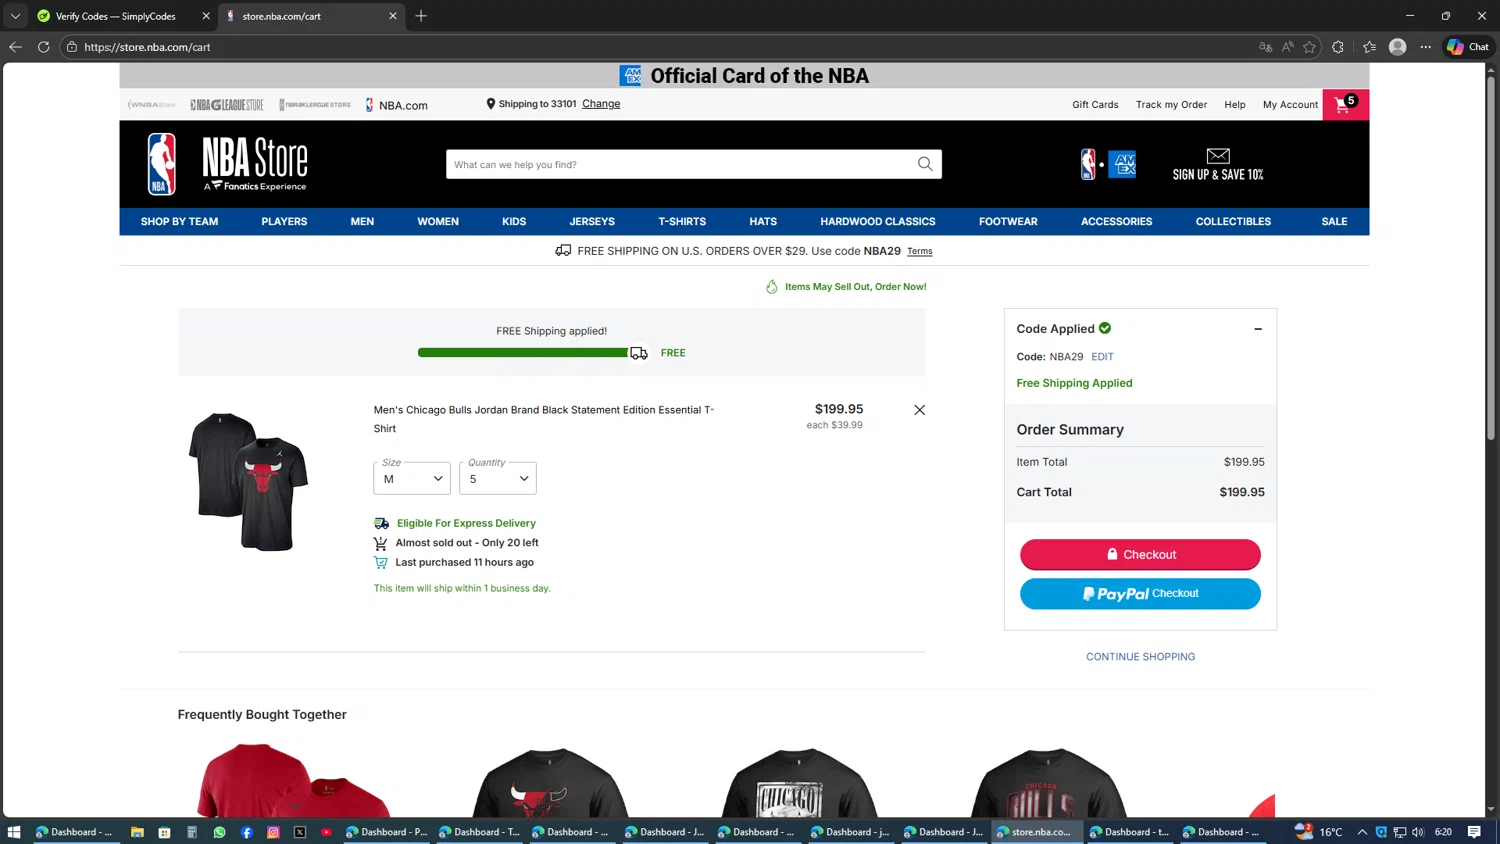The image size is (1500, 844).
Task: Refresh the page with reload icon
Action: click(43, 47)
